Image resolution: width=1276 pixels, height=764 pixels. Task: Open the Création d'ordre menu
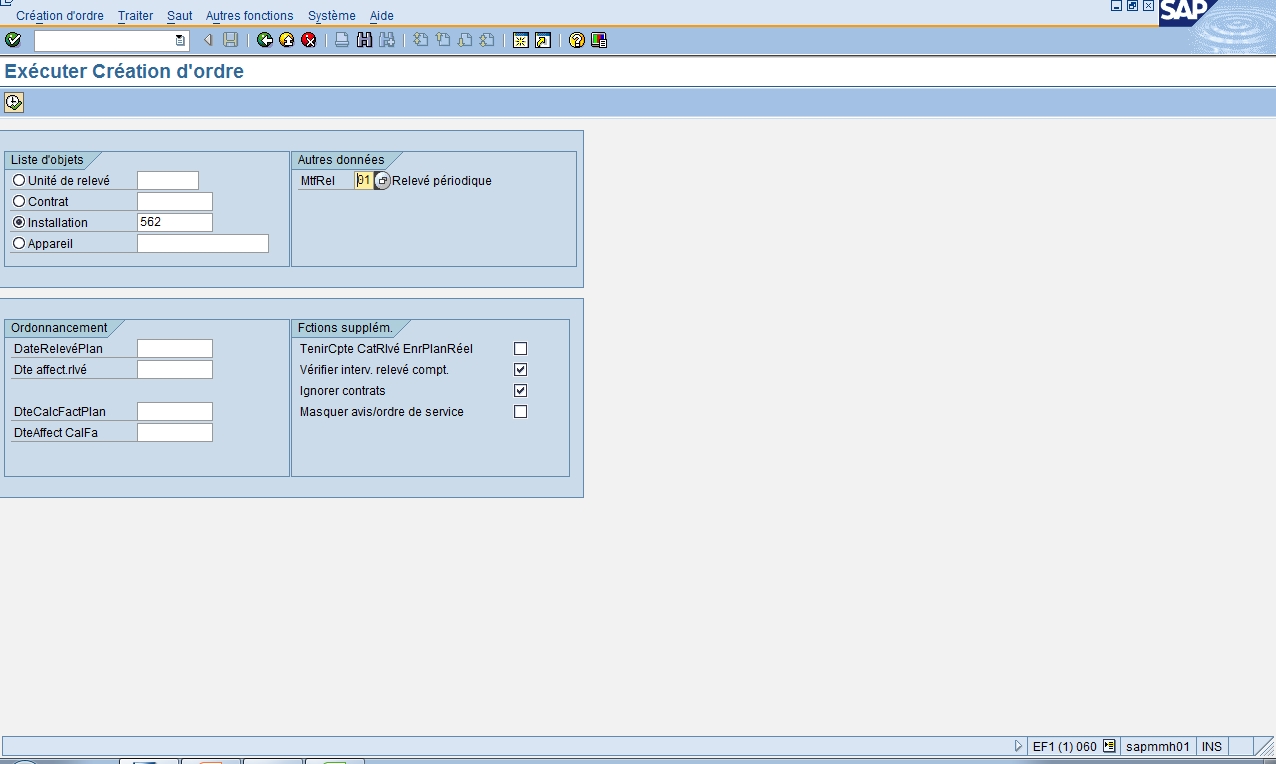(60, 16)
